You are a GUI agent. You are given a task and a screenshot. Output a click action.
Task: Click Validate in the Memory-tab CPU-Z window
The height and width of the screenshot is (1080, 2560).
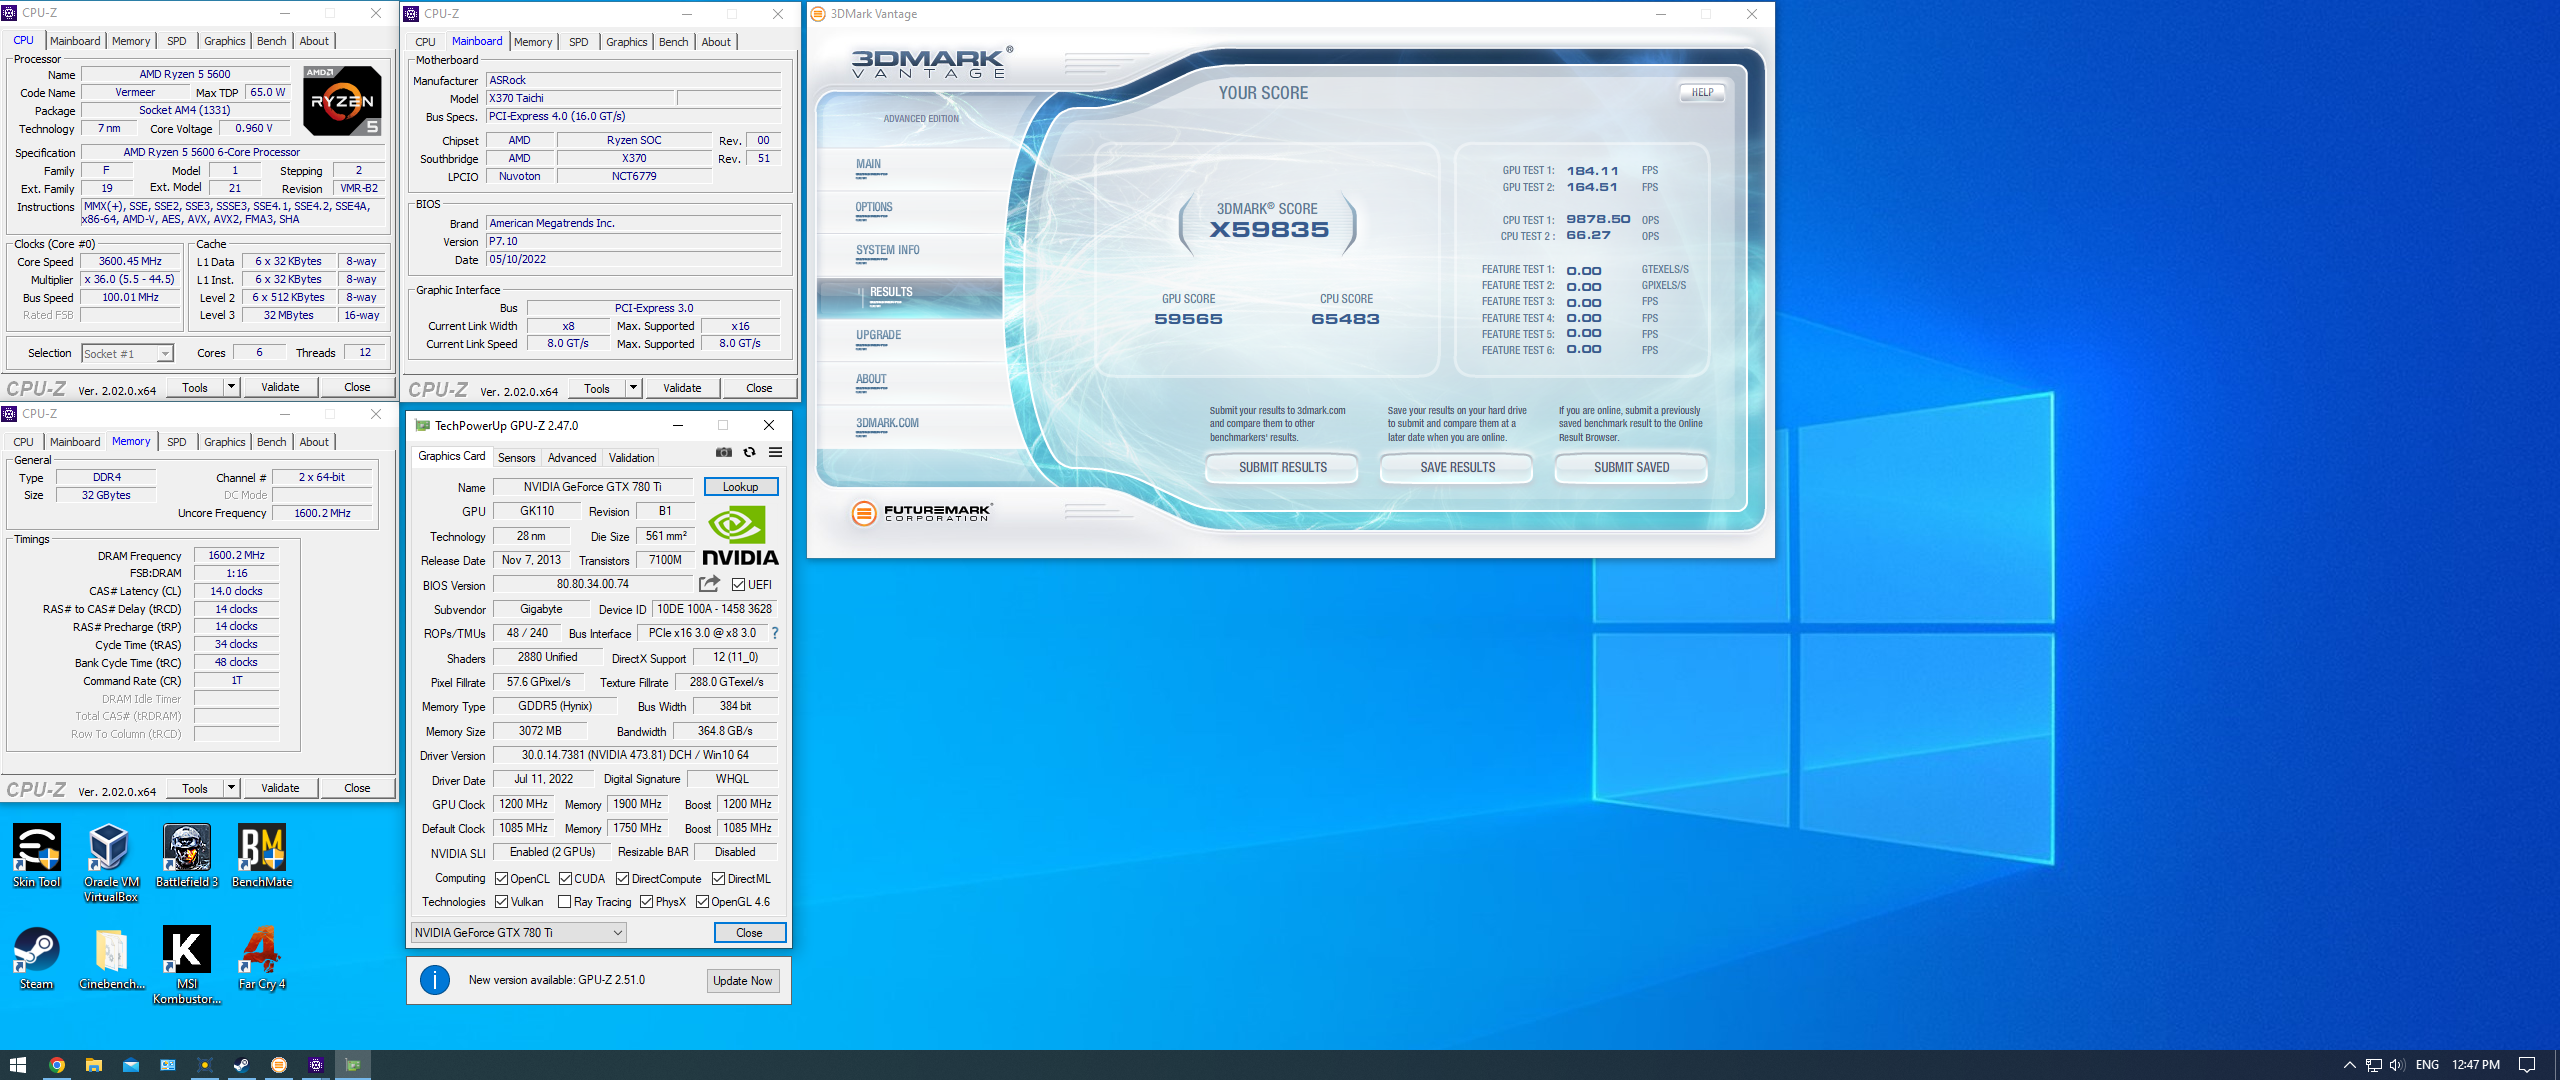[x=280, y=788]
